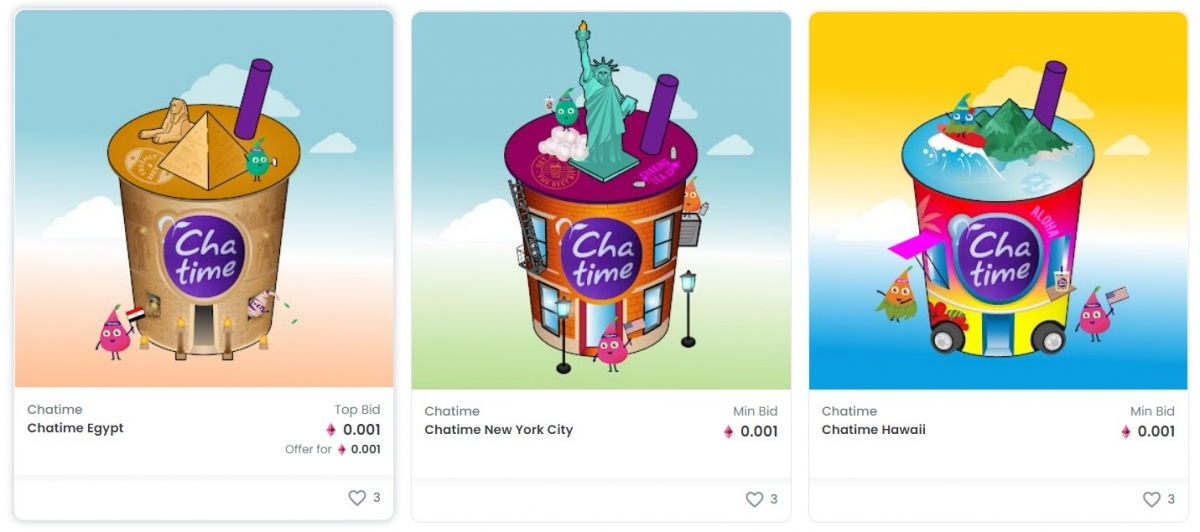
Task: Click the Ethereum icon on the Hawaii card
Action: click(x=1125, y=432)
